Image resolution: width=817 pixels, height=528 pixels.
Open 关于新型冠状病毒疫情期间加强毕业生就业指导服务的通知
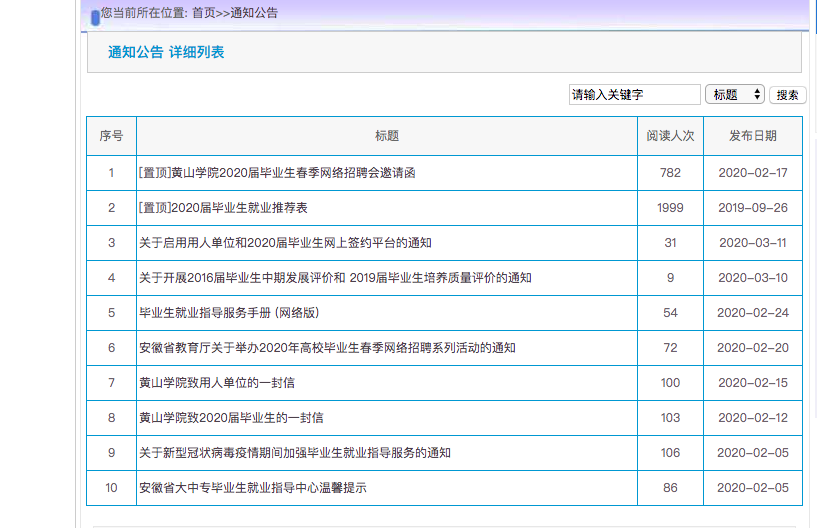pos(295,452)
